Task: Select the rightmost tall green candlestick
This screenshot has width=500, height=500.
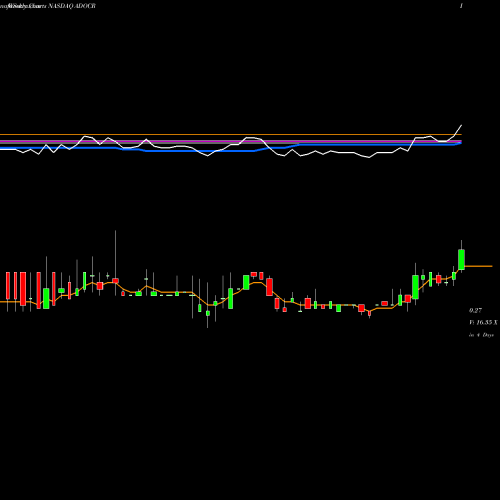Action: point(461,259)
